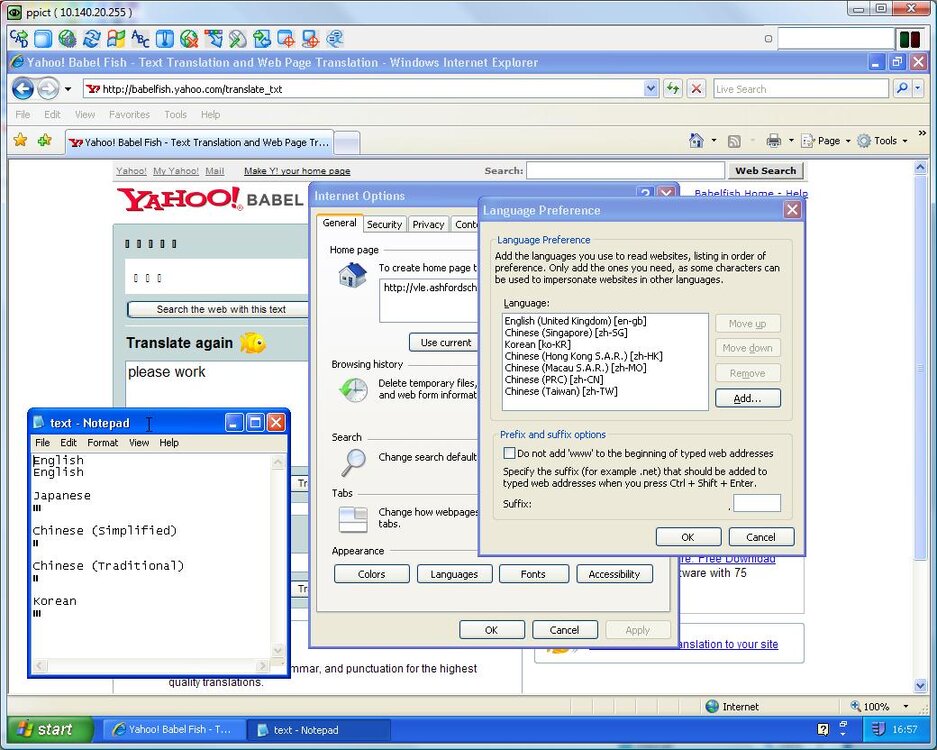This screenshot has height=750, width=937.
Task: Click OK in Language Preference dialog
Action: pos(688,537)
